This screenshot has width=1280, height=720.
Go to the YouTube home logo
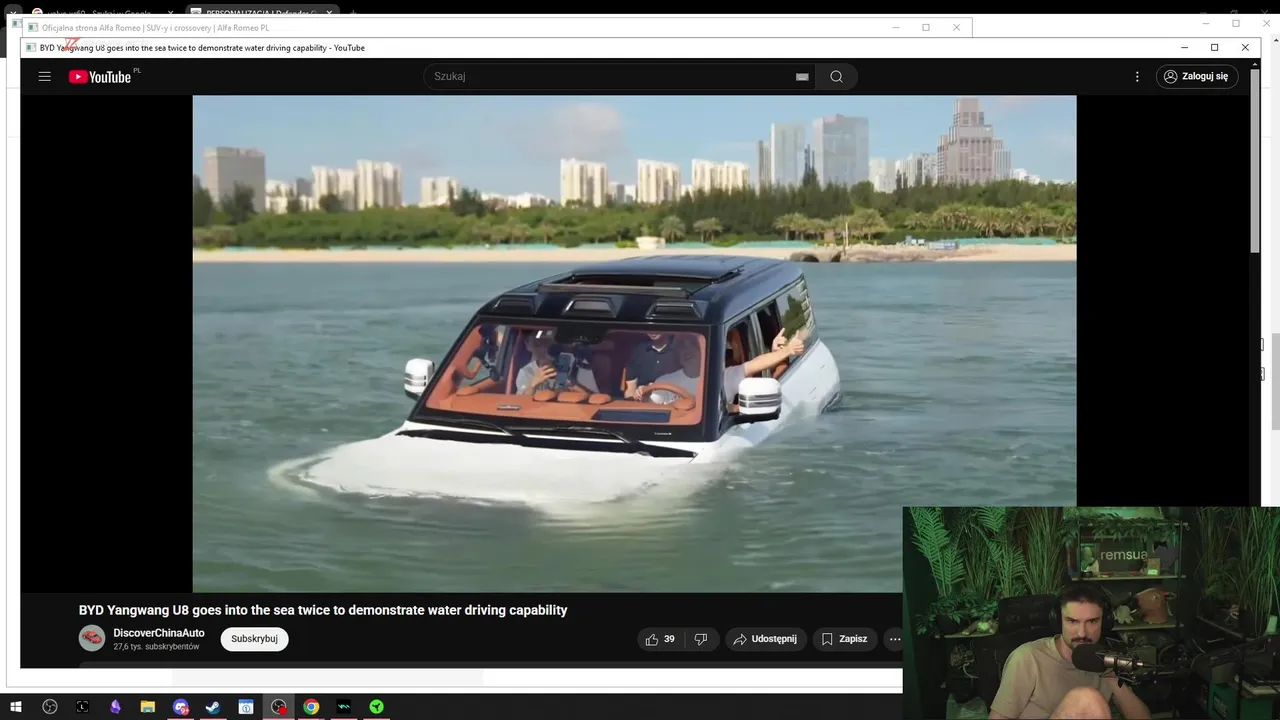click(x=100, y=77)
